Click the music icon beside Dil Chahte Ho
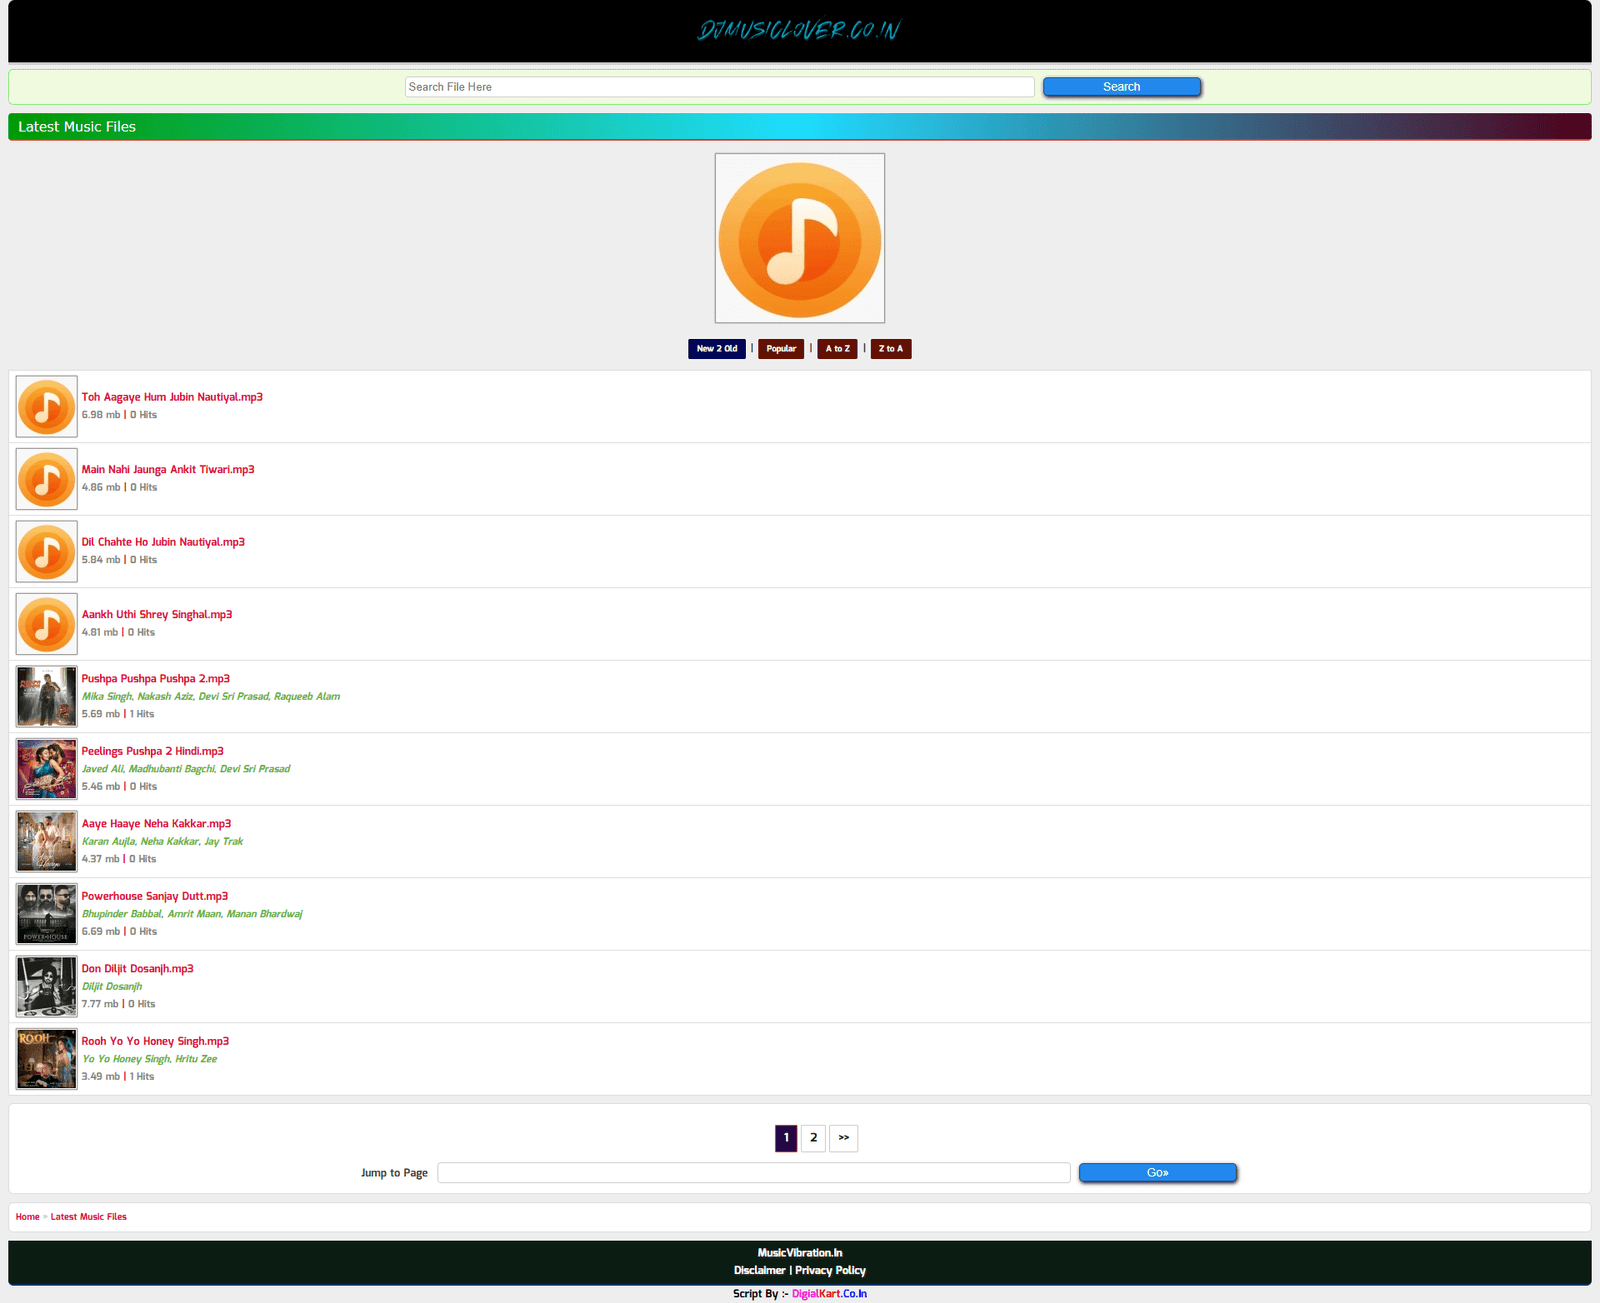This screenshot has height=1303, width=1600. tap(46, 552)
